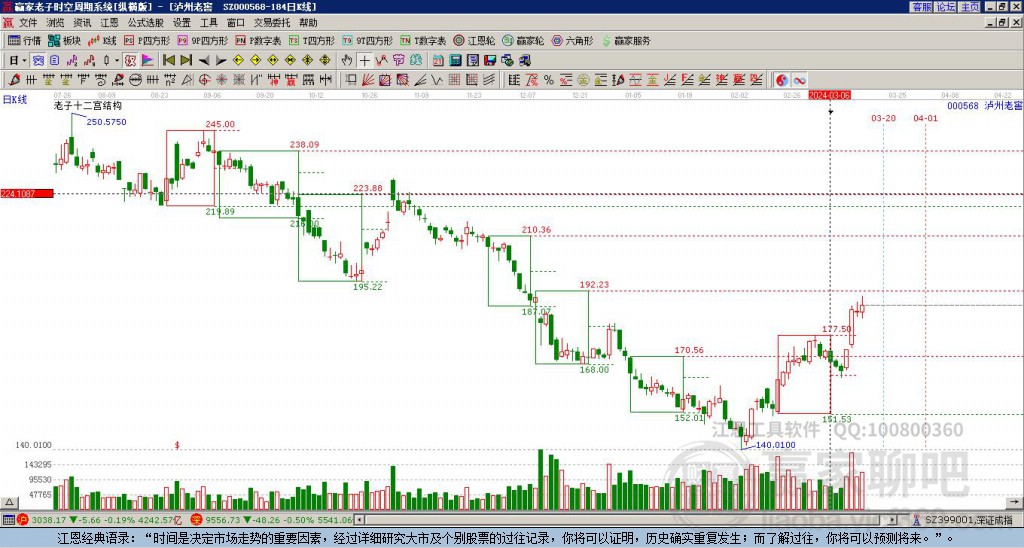Toggle the 权 adjustment icon
This screenshot has width=1024, height=548.
tap(130, 61)
